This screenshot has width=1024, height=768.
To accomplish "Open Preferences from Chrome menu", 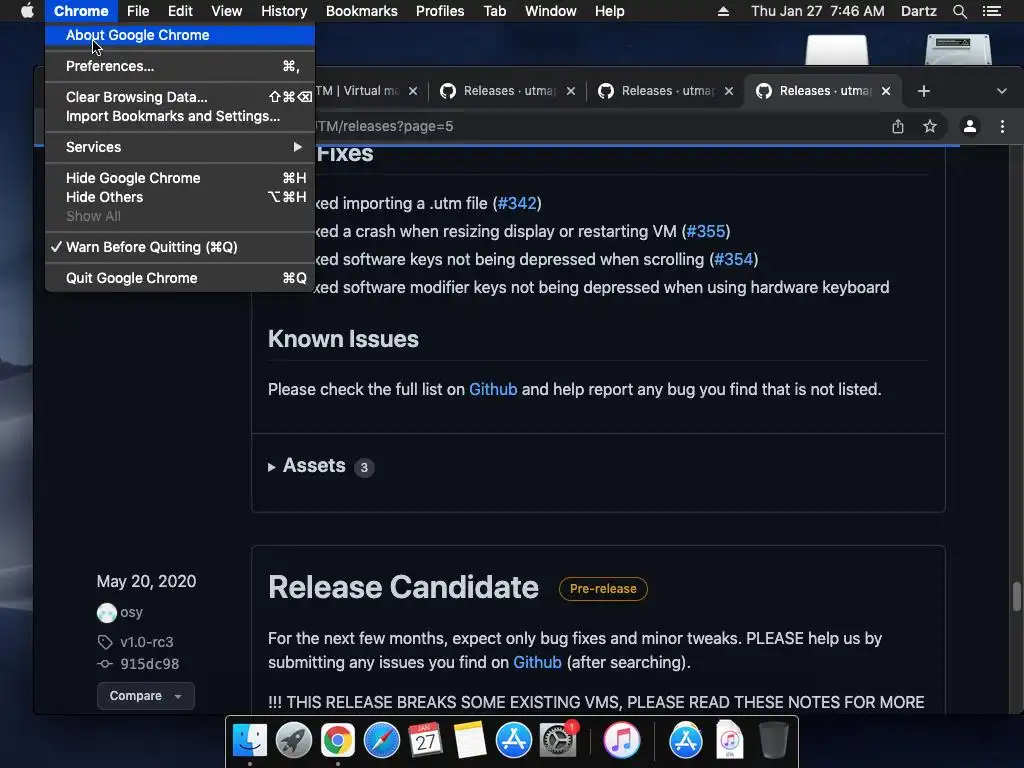I will click(180, 66).
